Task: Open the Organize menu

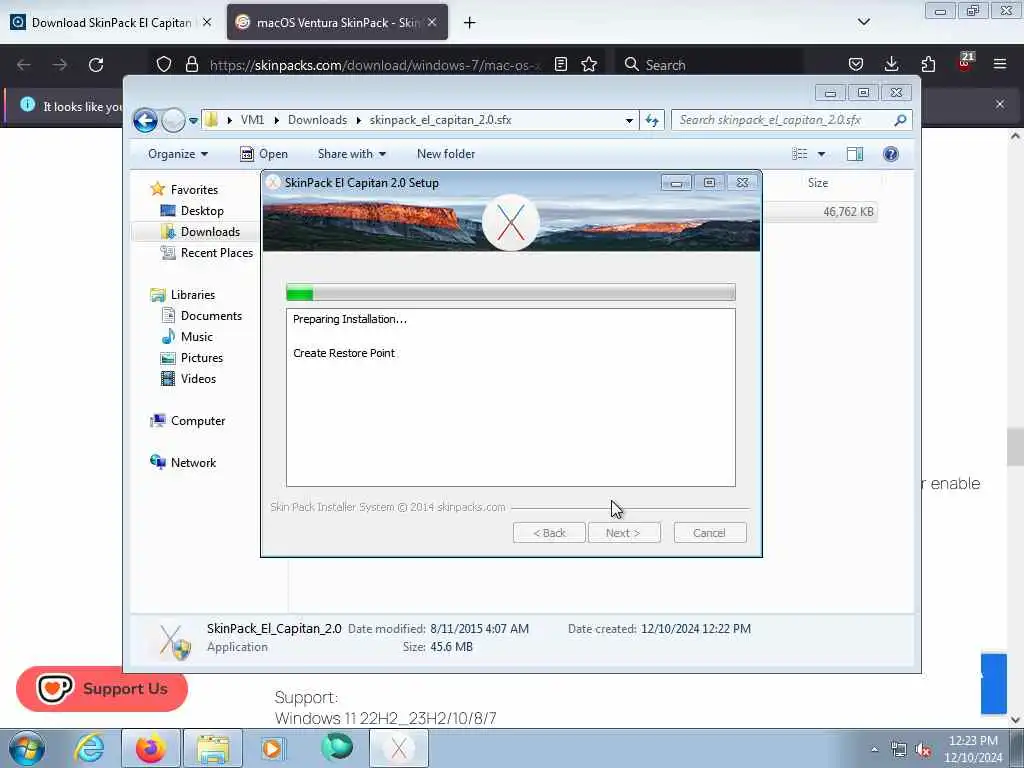Action: tap(178, 154)
